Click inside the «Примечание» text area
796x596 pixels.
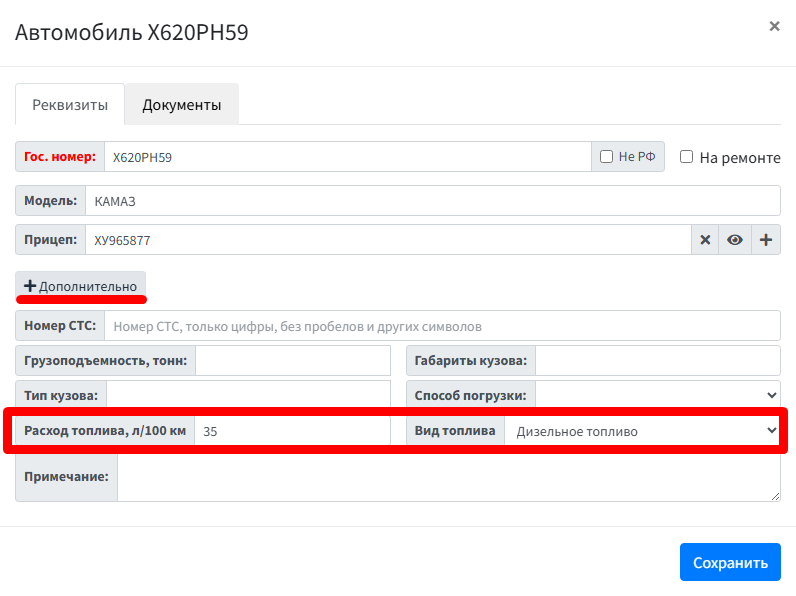click(448, 477)
